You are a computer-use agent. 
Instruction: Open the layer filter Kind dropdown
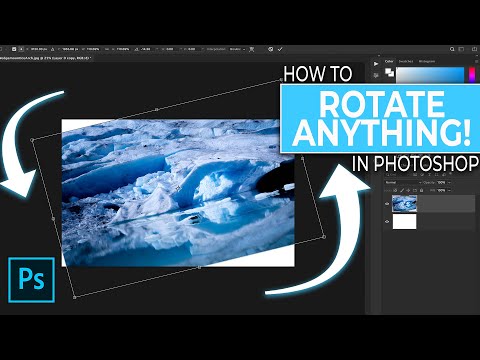(397, 175)
